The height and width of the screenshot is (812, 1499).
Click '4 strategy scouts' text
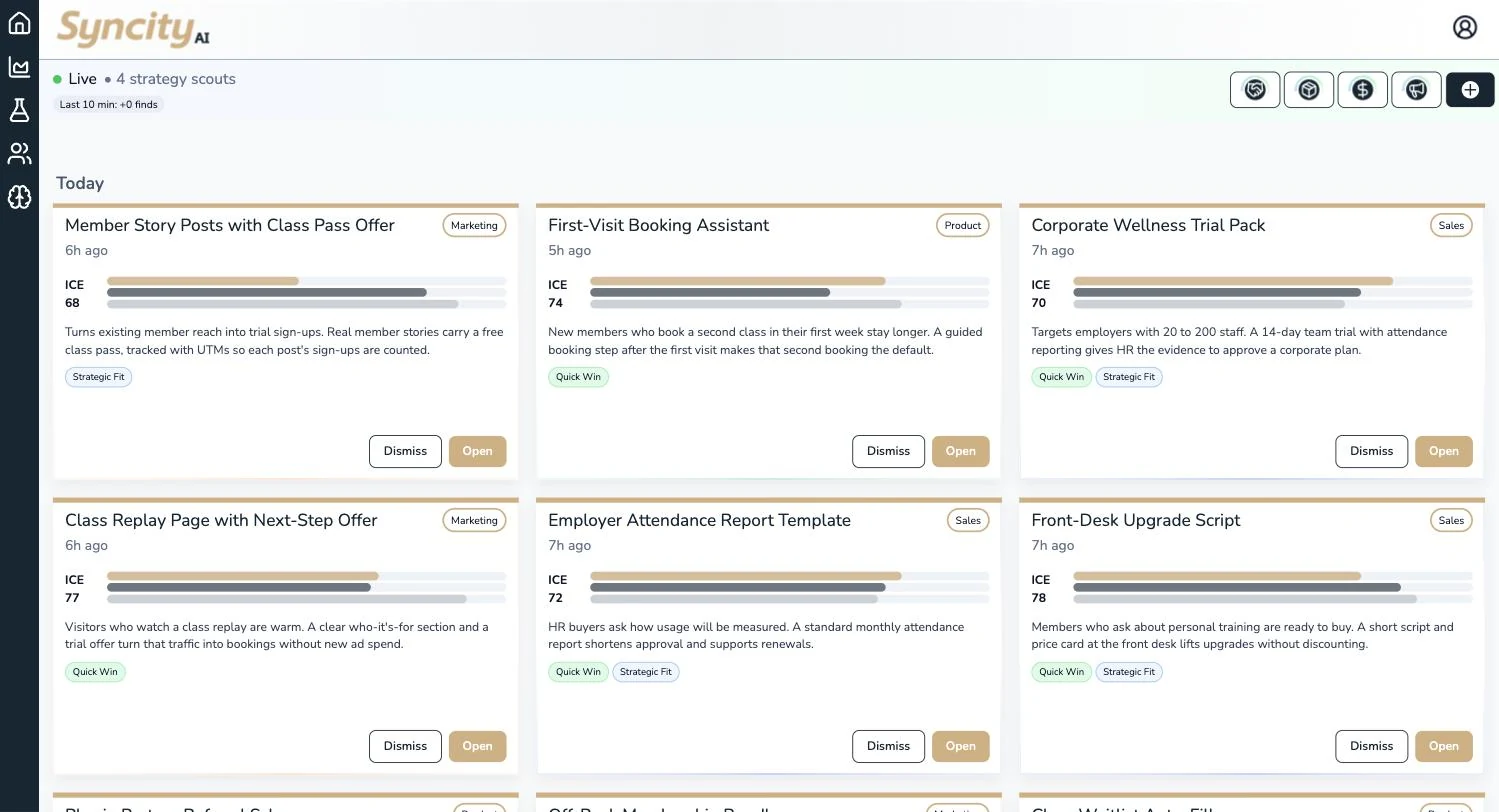[x=176, y=79]
